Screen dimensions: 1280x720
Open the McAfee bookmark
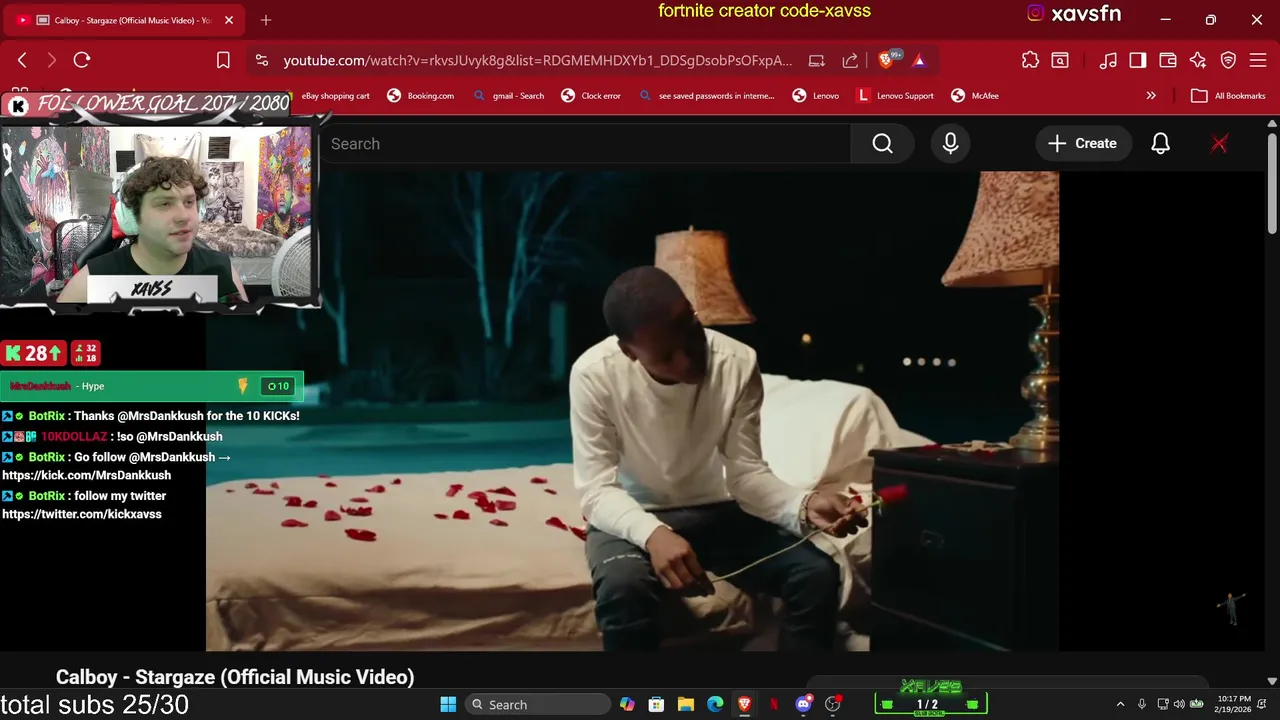pyautogui.click(x=974, y=96)
